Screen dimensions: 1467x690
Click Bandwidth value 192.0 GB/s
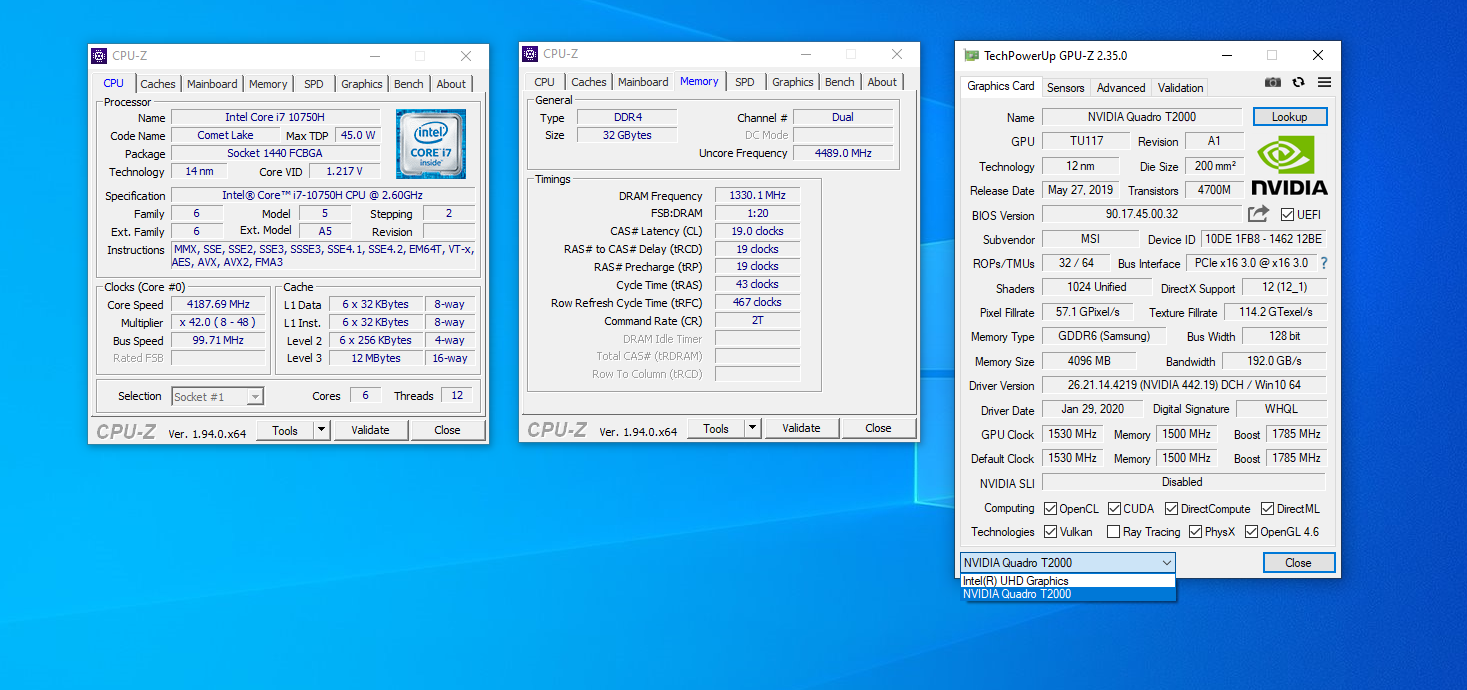click(x=1275, y=361)
